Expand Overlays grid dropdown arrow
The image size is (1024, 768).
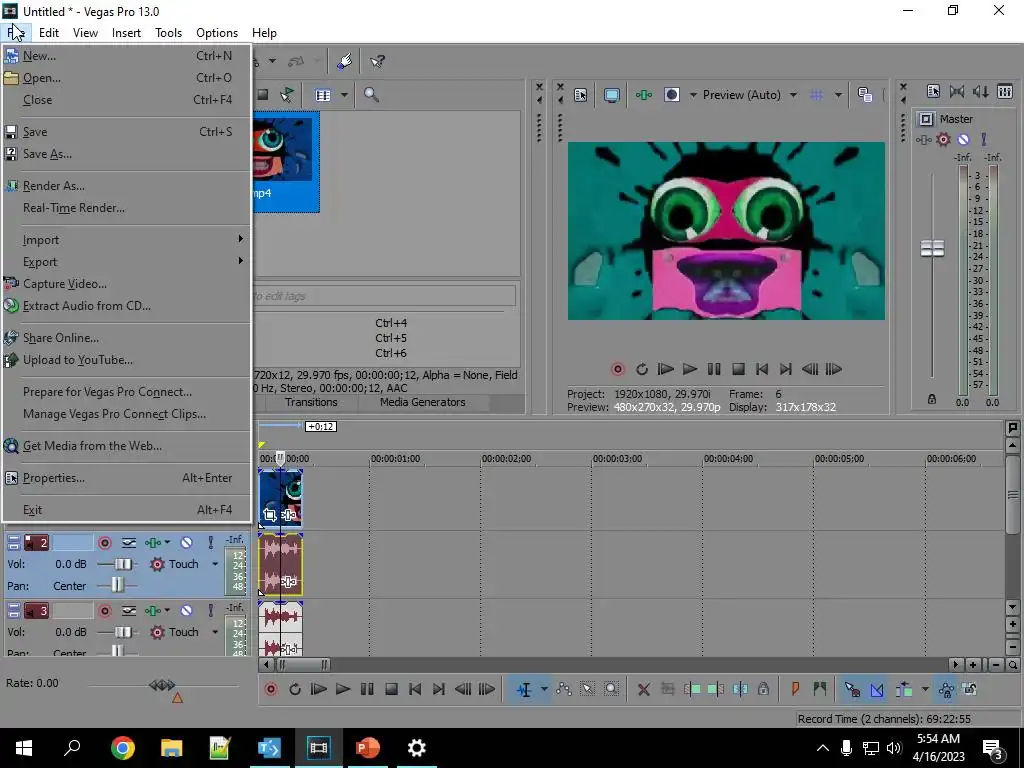(x=838, y=95)
